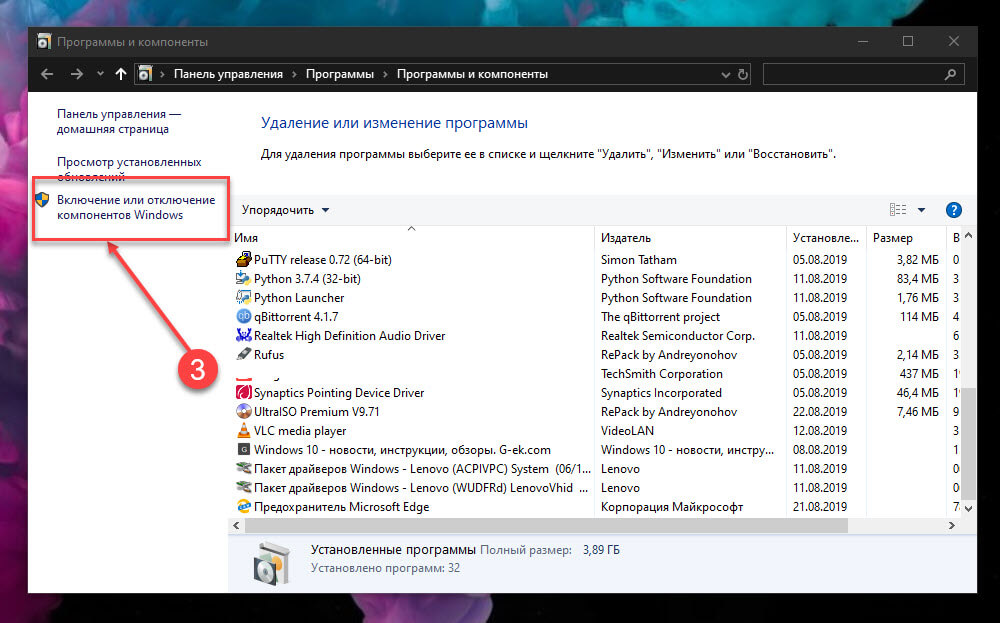The width and height of the screenshot is (1000, 623).
Task: Select the Rufus program row
Action: pos(595,355)
